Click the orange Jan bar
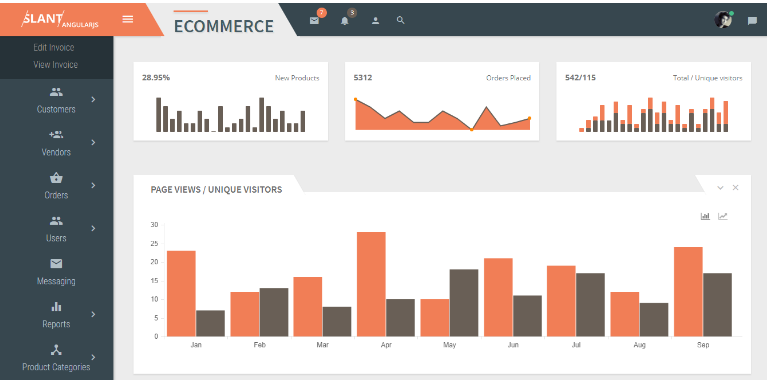This screenshot has width=767, height=382. pos(181,293)
